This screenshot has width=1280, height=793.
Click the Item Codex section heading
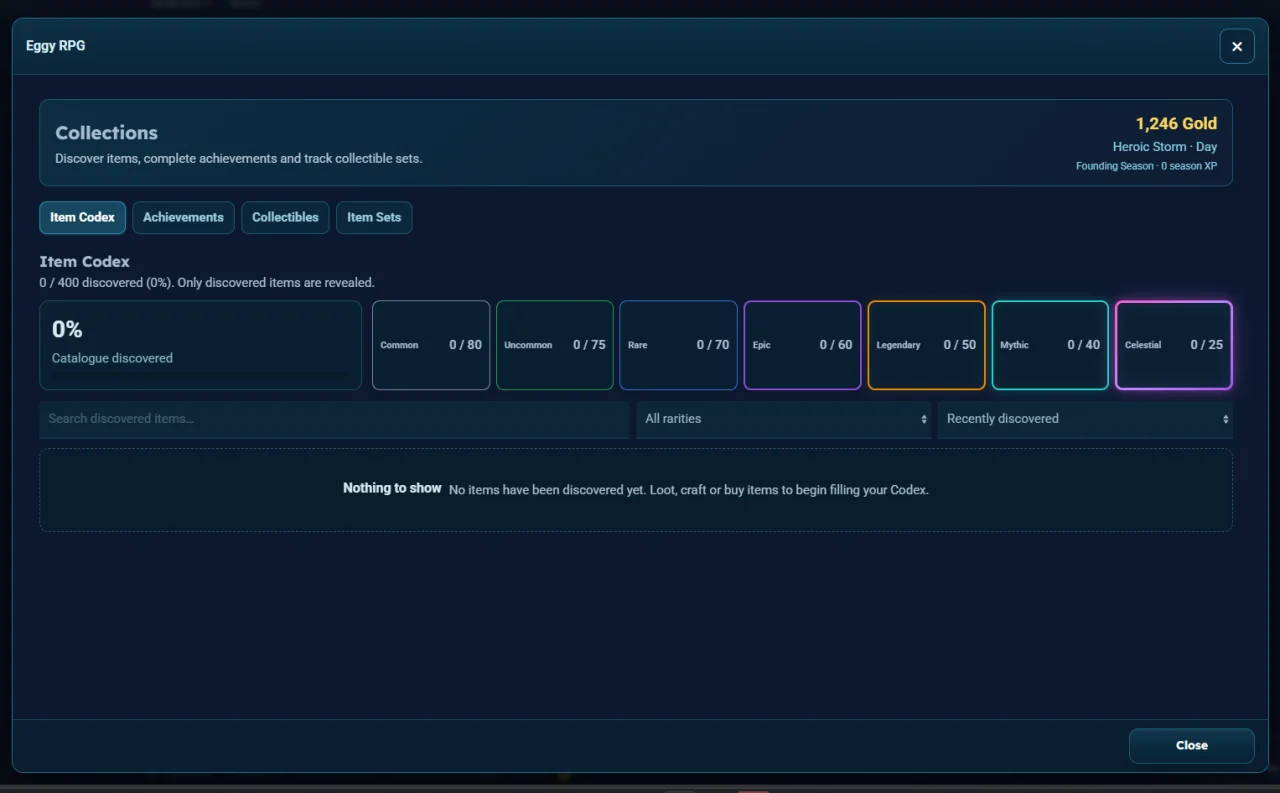(84, 262)
